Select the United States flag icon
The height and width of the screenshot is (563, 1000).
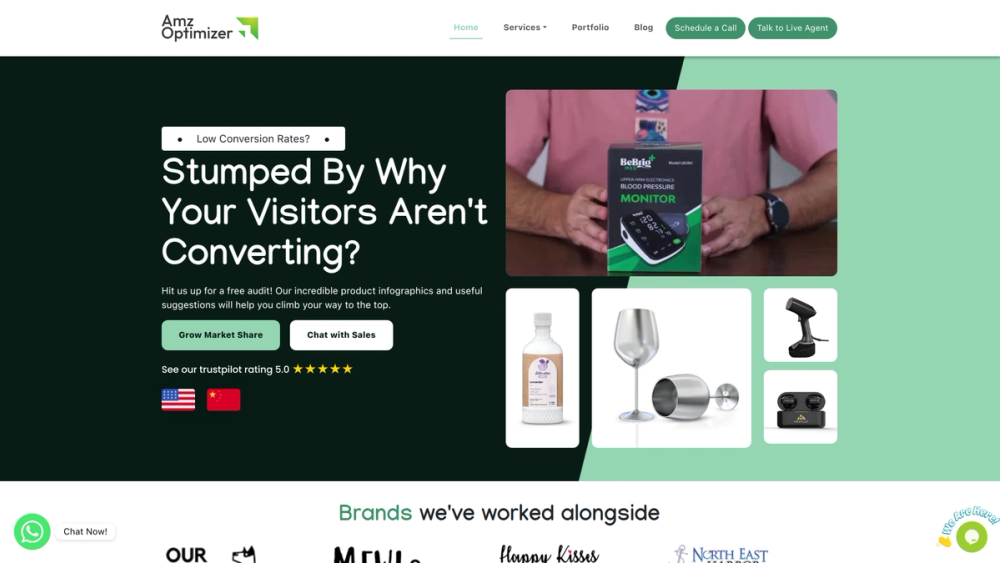click(x=178, y=400)
